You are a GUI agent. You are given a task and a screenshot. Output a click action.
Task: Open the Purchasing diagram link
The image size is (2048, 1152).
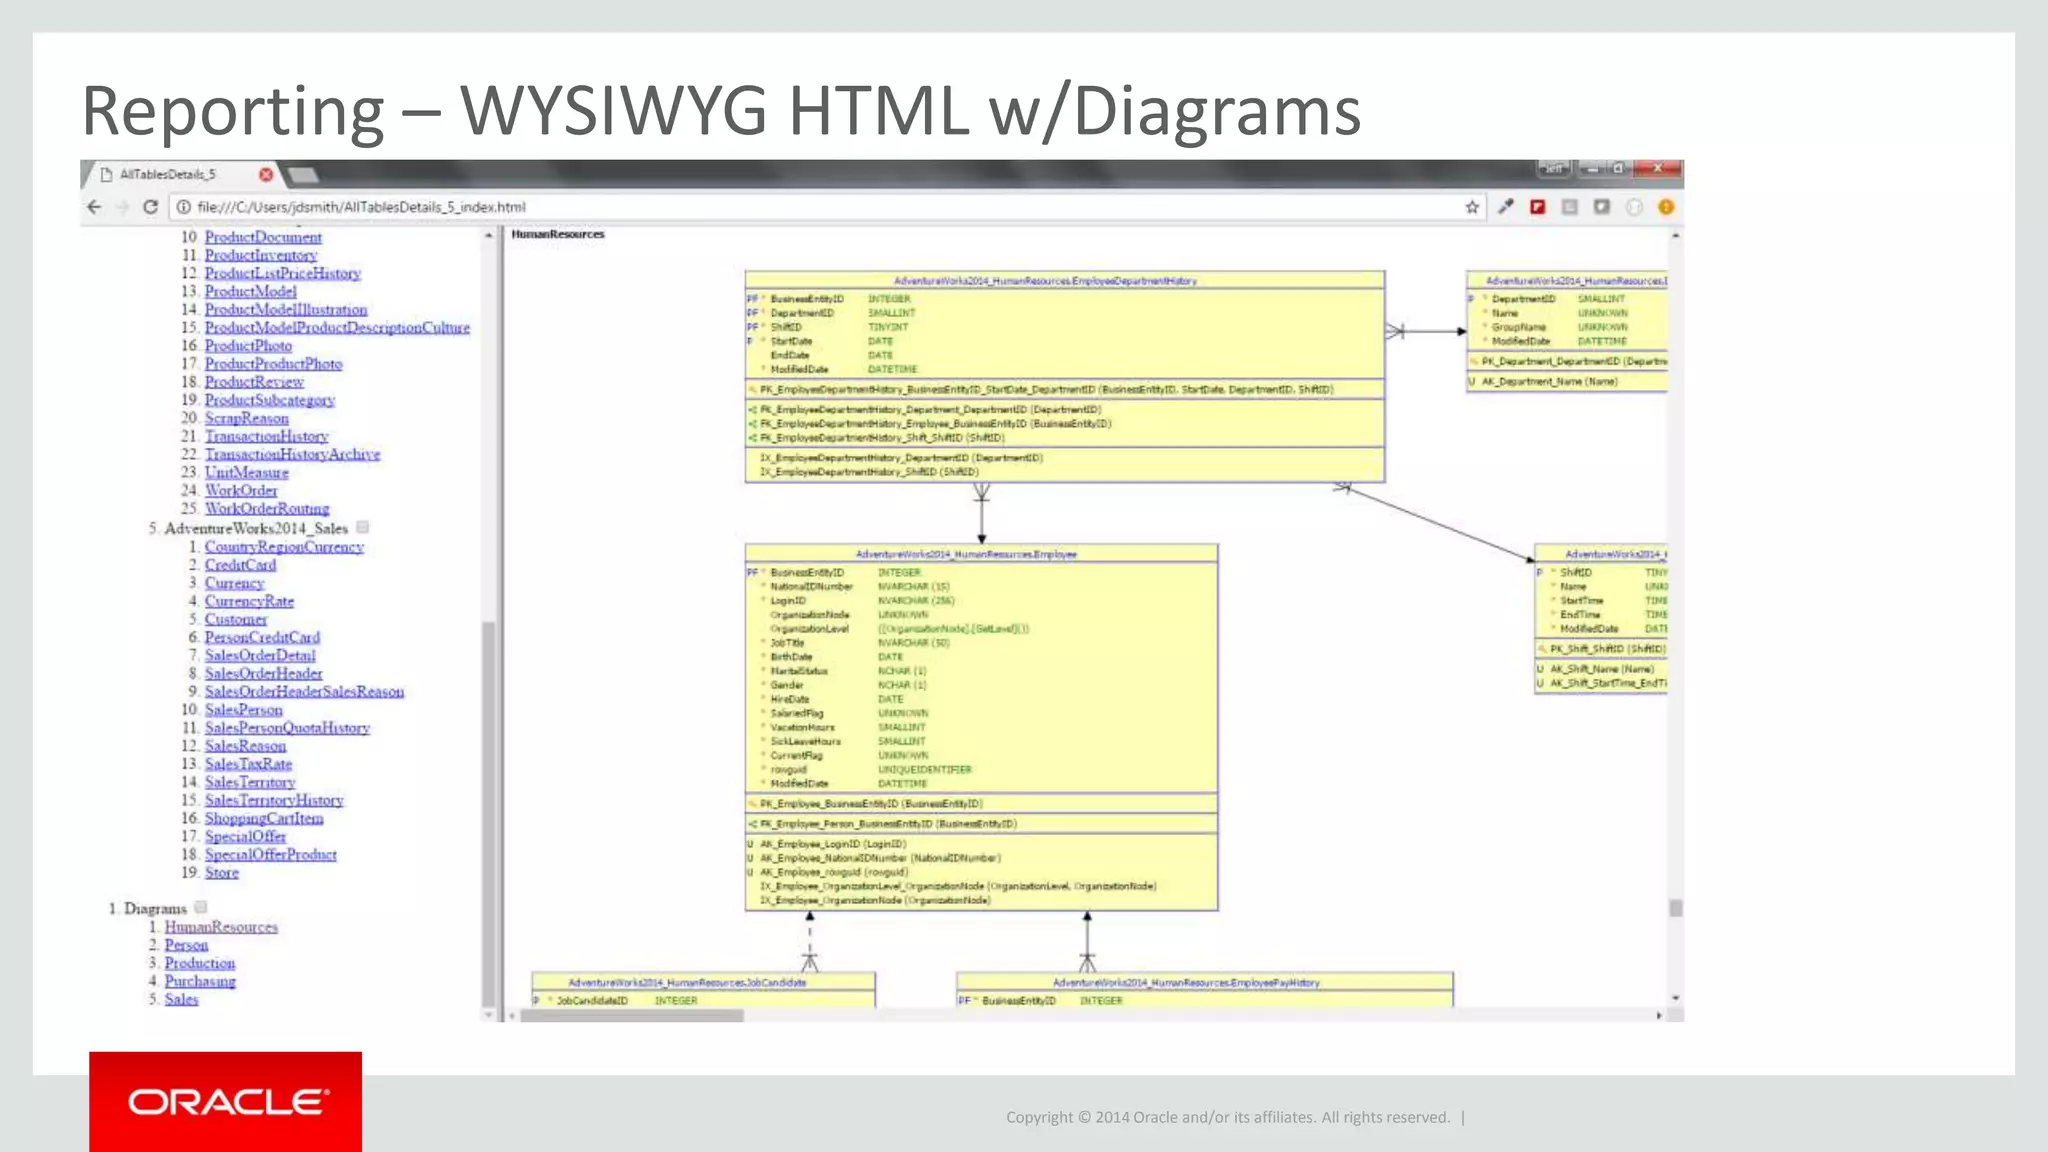(x=200, y=981)
